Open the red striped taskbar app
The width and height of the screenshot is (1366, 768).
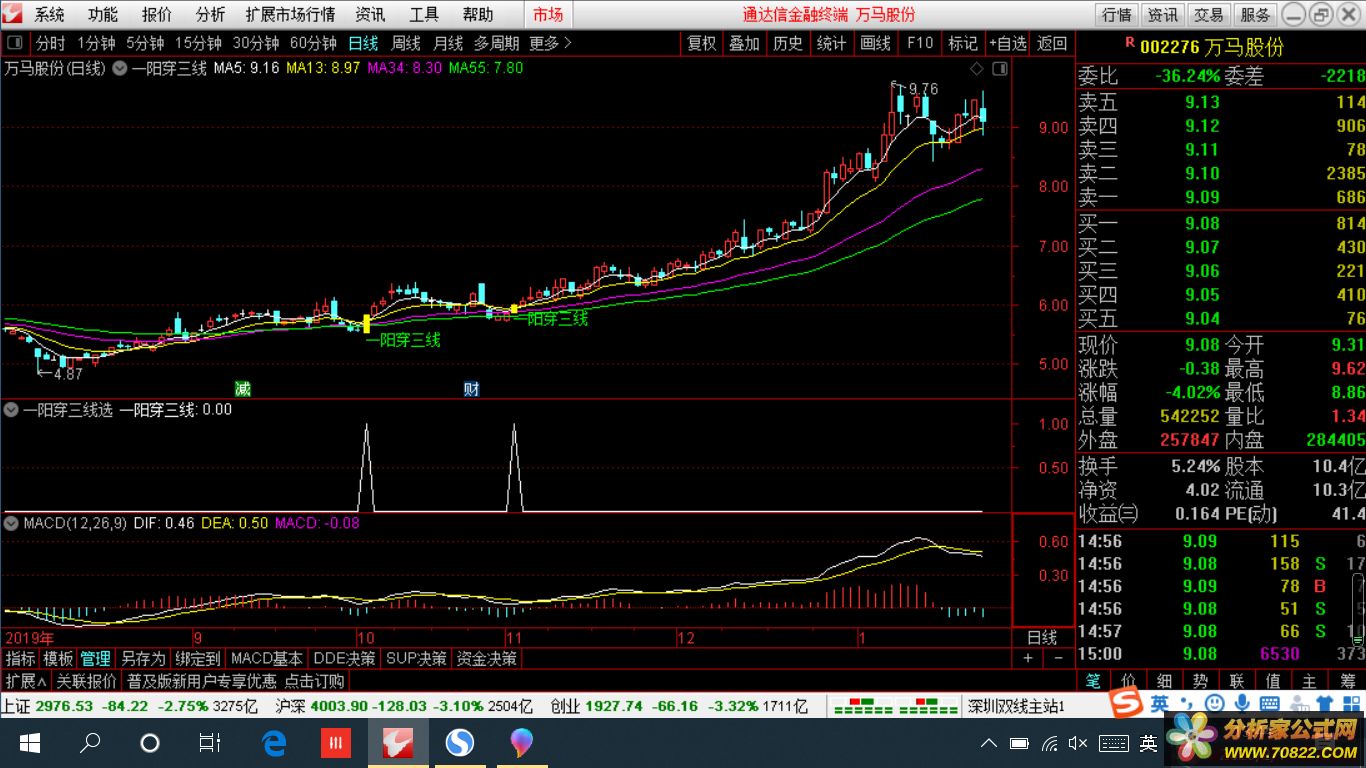pos(336,743)
